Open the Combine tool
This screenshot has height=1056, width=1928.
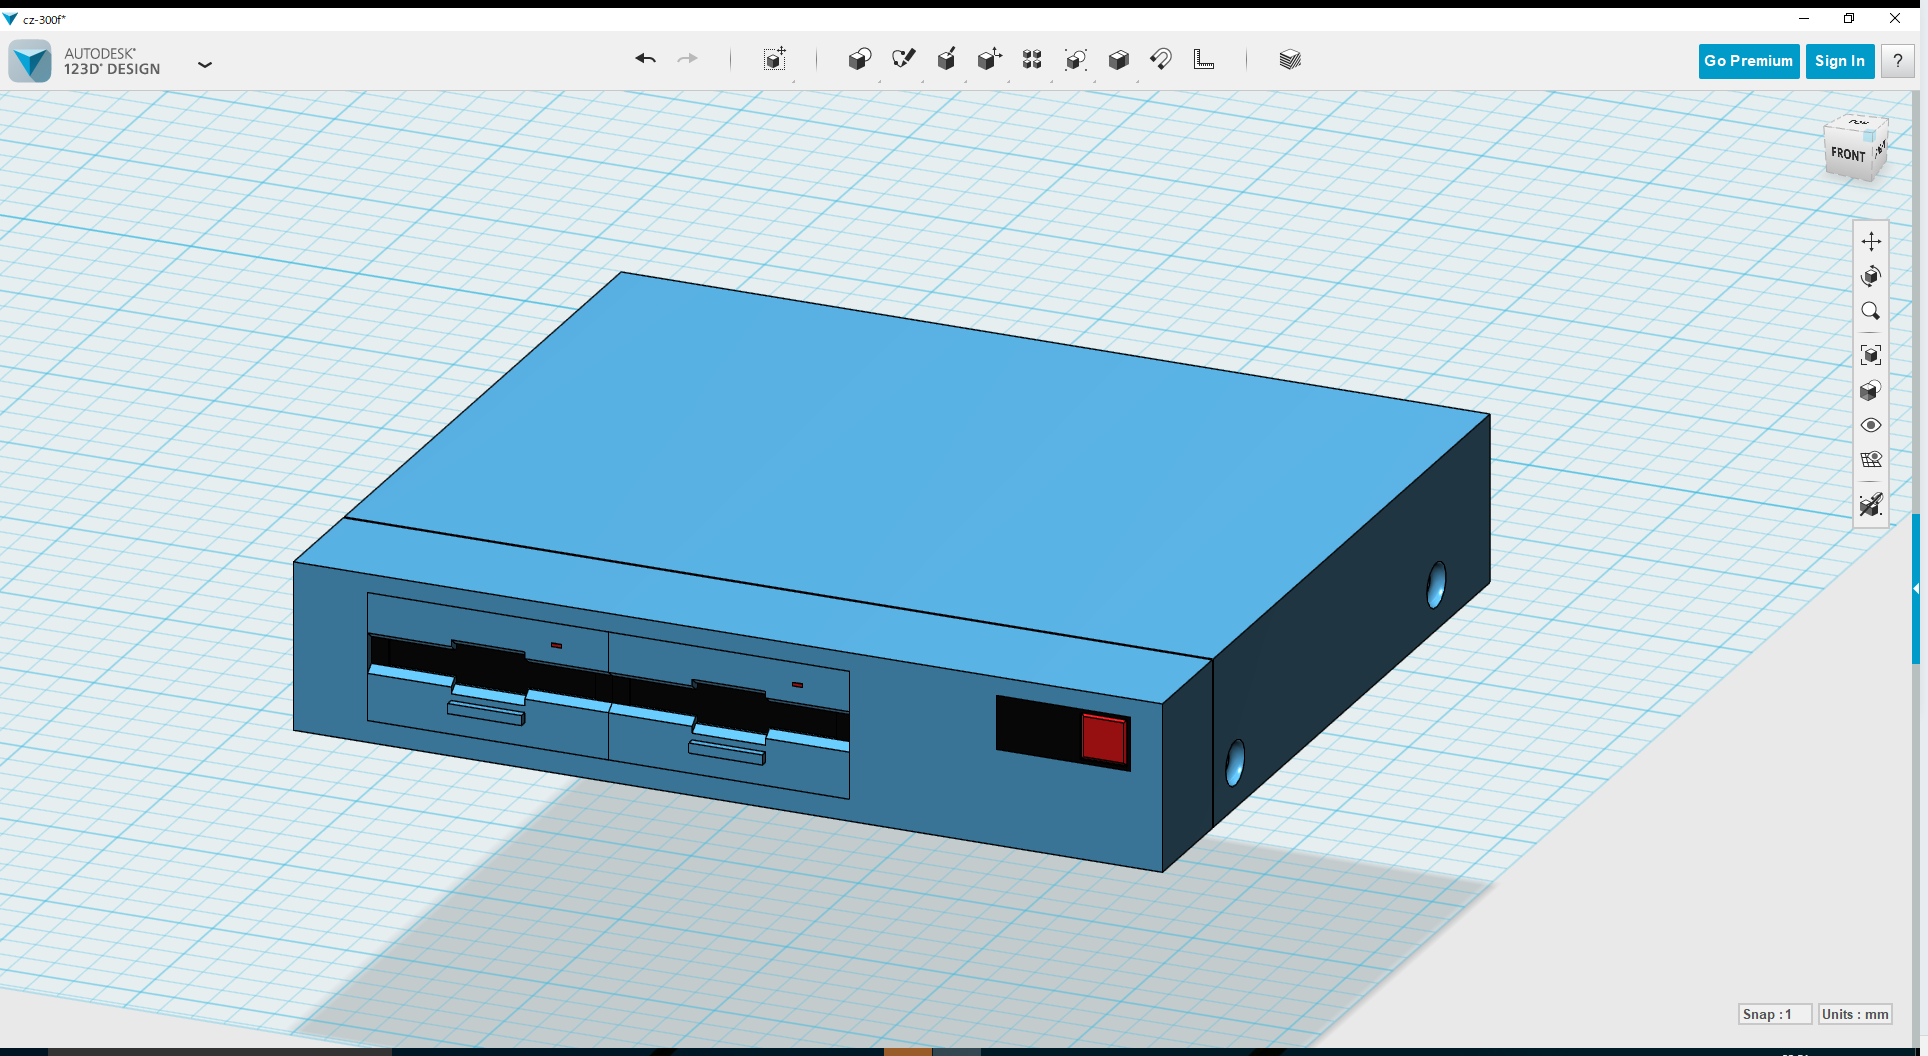(1119, 59)
